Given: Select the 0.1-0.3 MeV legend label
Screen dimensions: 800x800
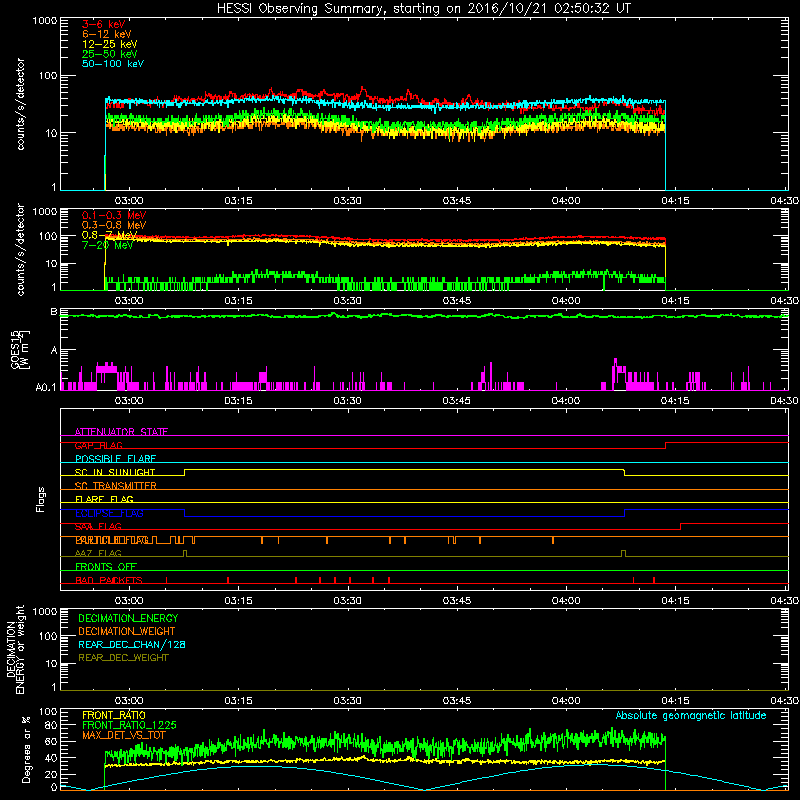Looking at the screenshot, I should tap(114, 215).
